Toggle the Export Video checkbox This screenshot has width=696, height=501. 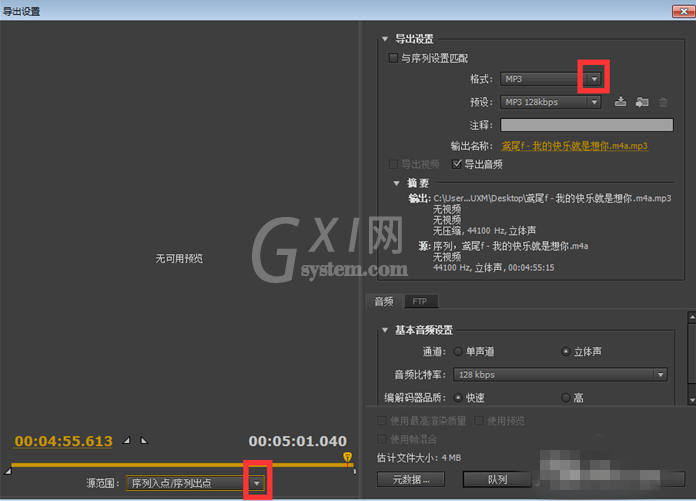[393, 164]
